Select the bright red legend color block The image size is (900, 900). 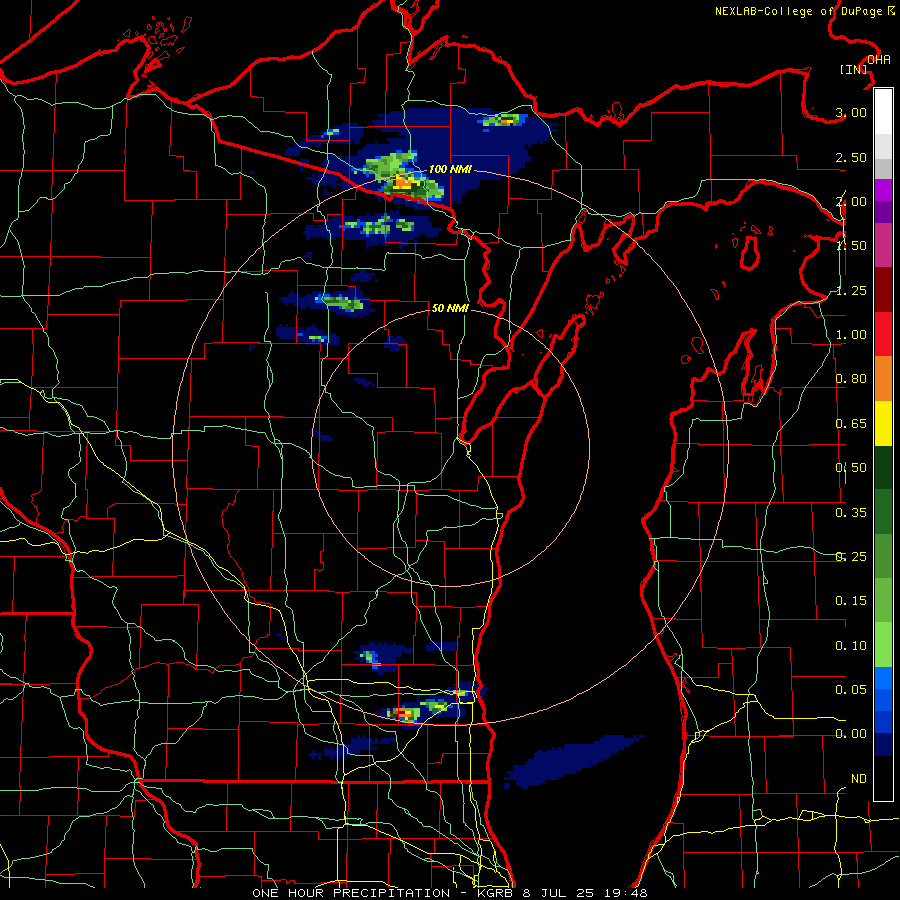883,334
